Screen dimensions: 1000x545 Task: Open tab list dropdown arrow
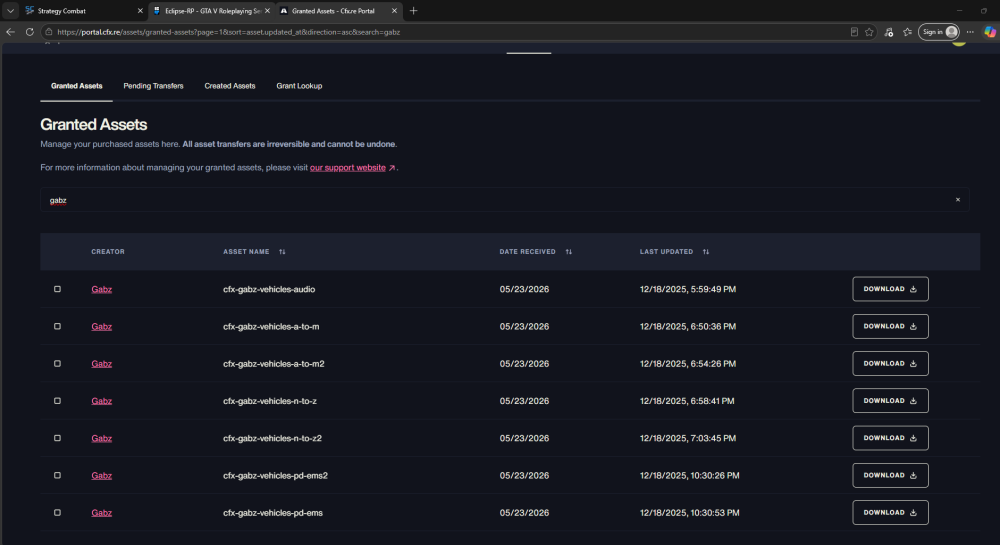click(x=10, y=11)
